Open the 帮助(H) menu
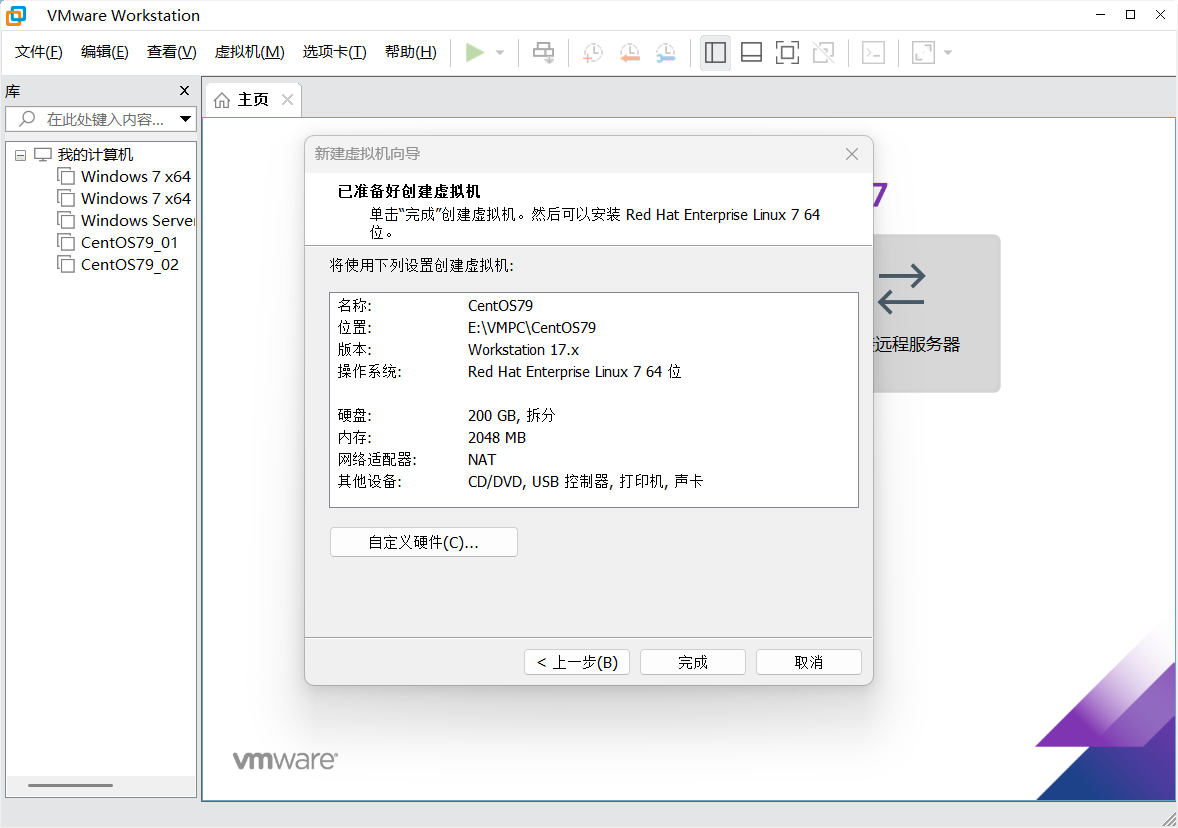1178x828 pixels. pyautogui.click(x=410, y=52)
